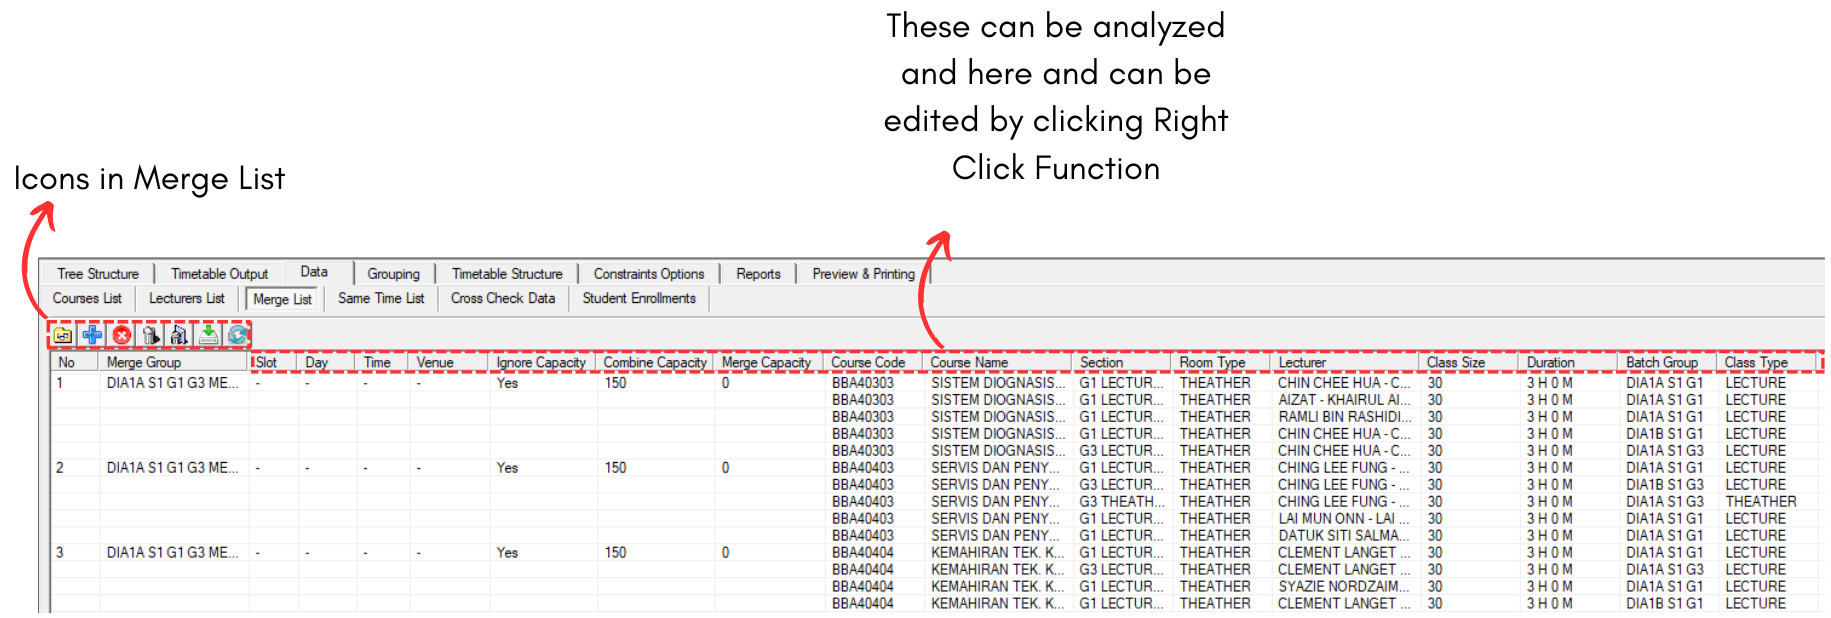
Task: Switch to the Timetable Output tab
Action: (x=219, y=274)
